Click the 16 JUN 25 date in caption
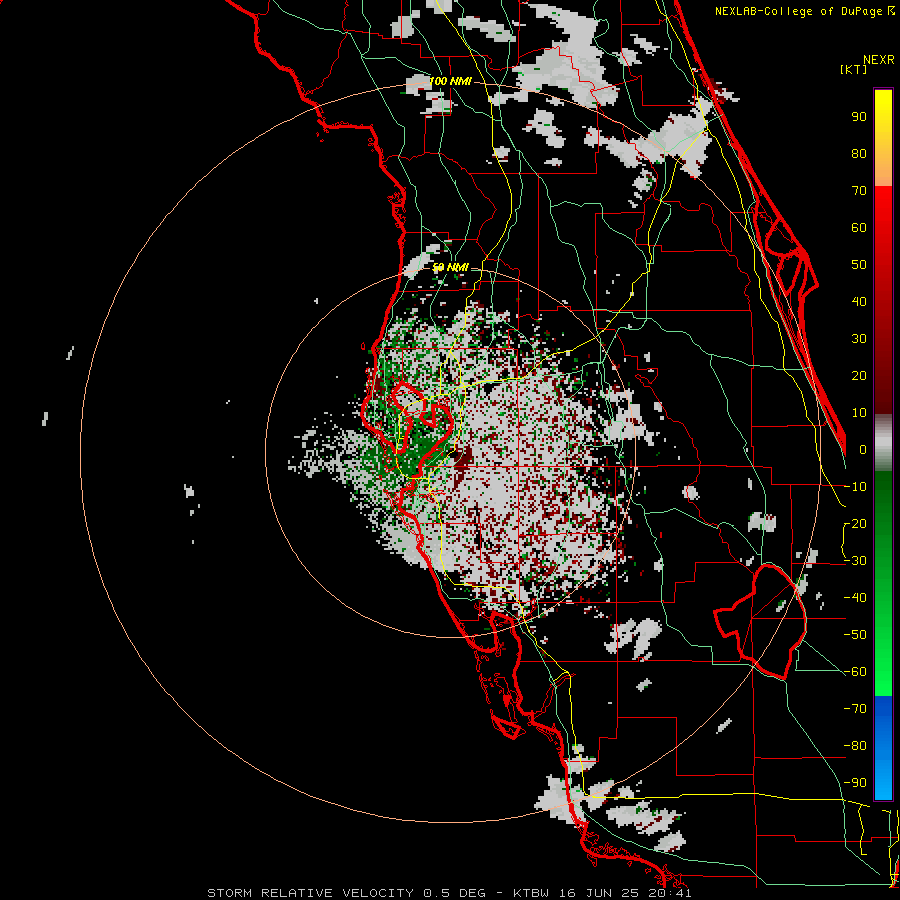Viewport: 900px width, 900px height. 601,893
